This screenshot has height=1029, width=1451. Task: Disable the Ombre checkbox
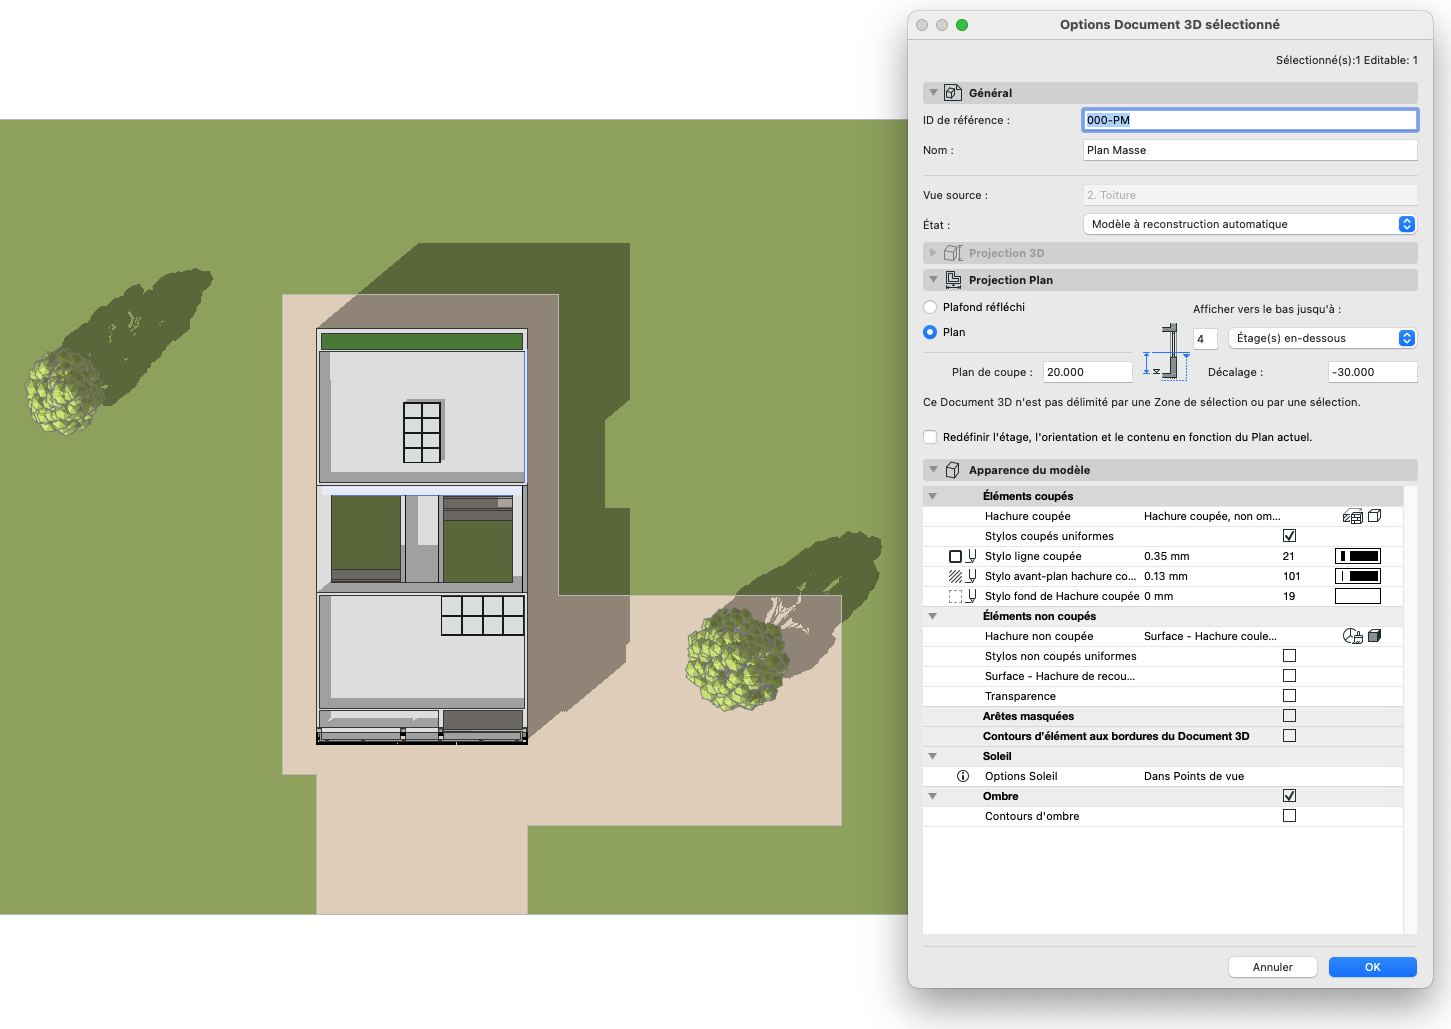(1289, 796)
